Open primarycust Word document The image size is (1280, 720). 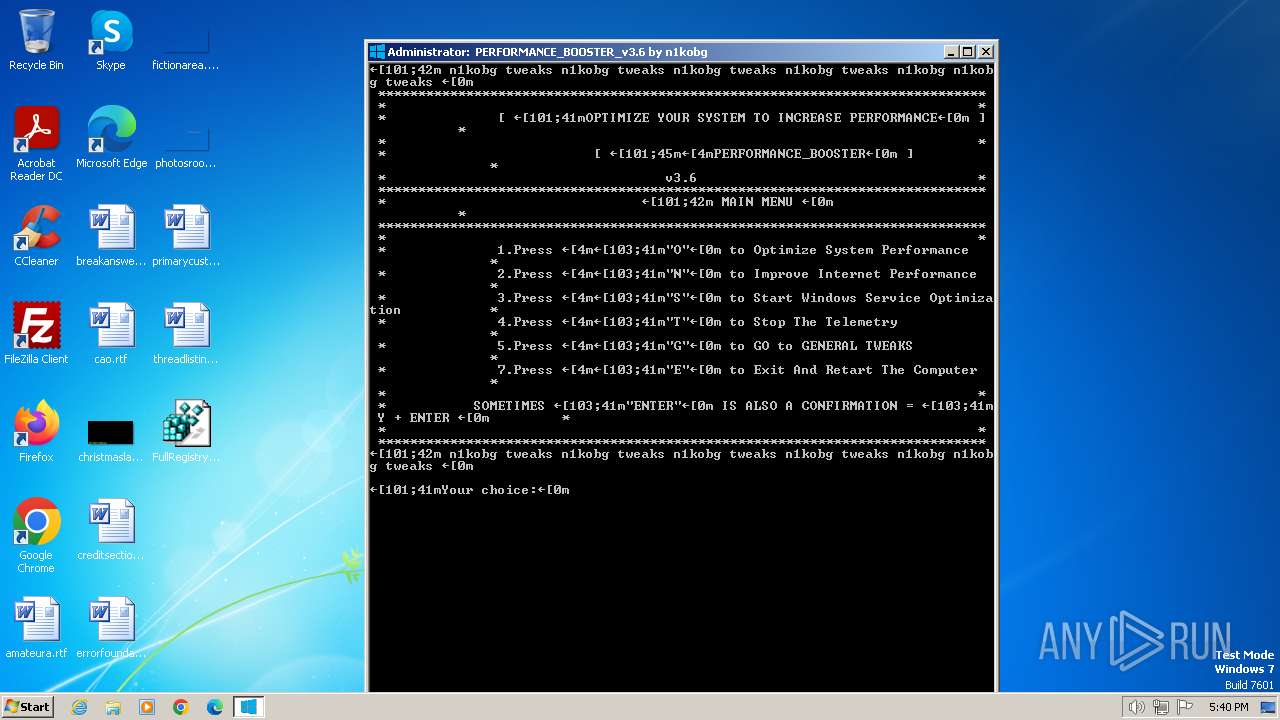click(185, 236)
